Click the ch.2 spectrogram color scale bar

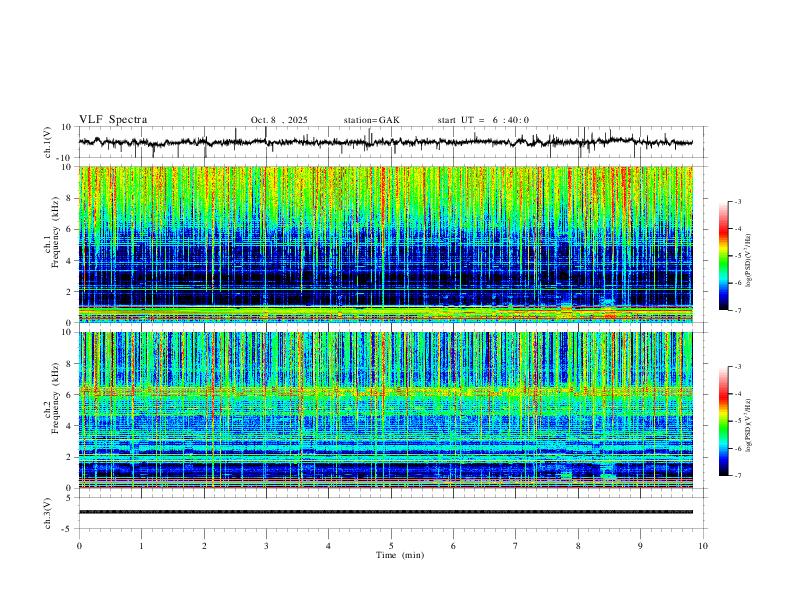click(x=723, y=421)
